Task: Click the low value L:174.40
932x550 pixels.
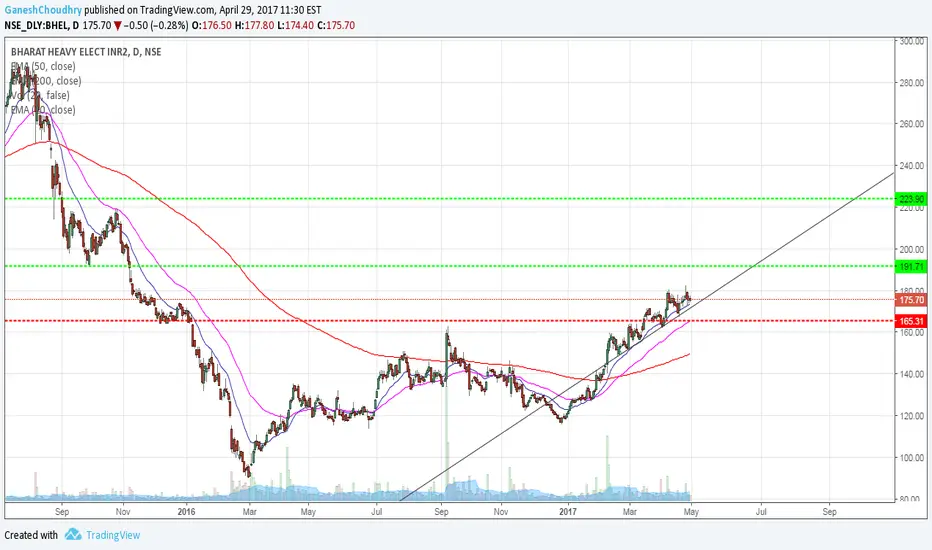Action: tap(295, 26)
